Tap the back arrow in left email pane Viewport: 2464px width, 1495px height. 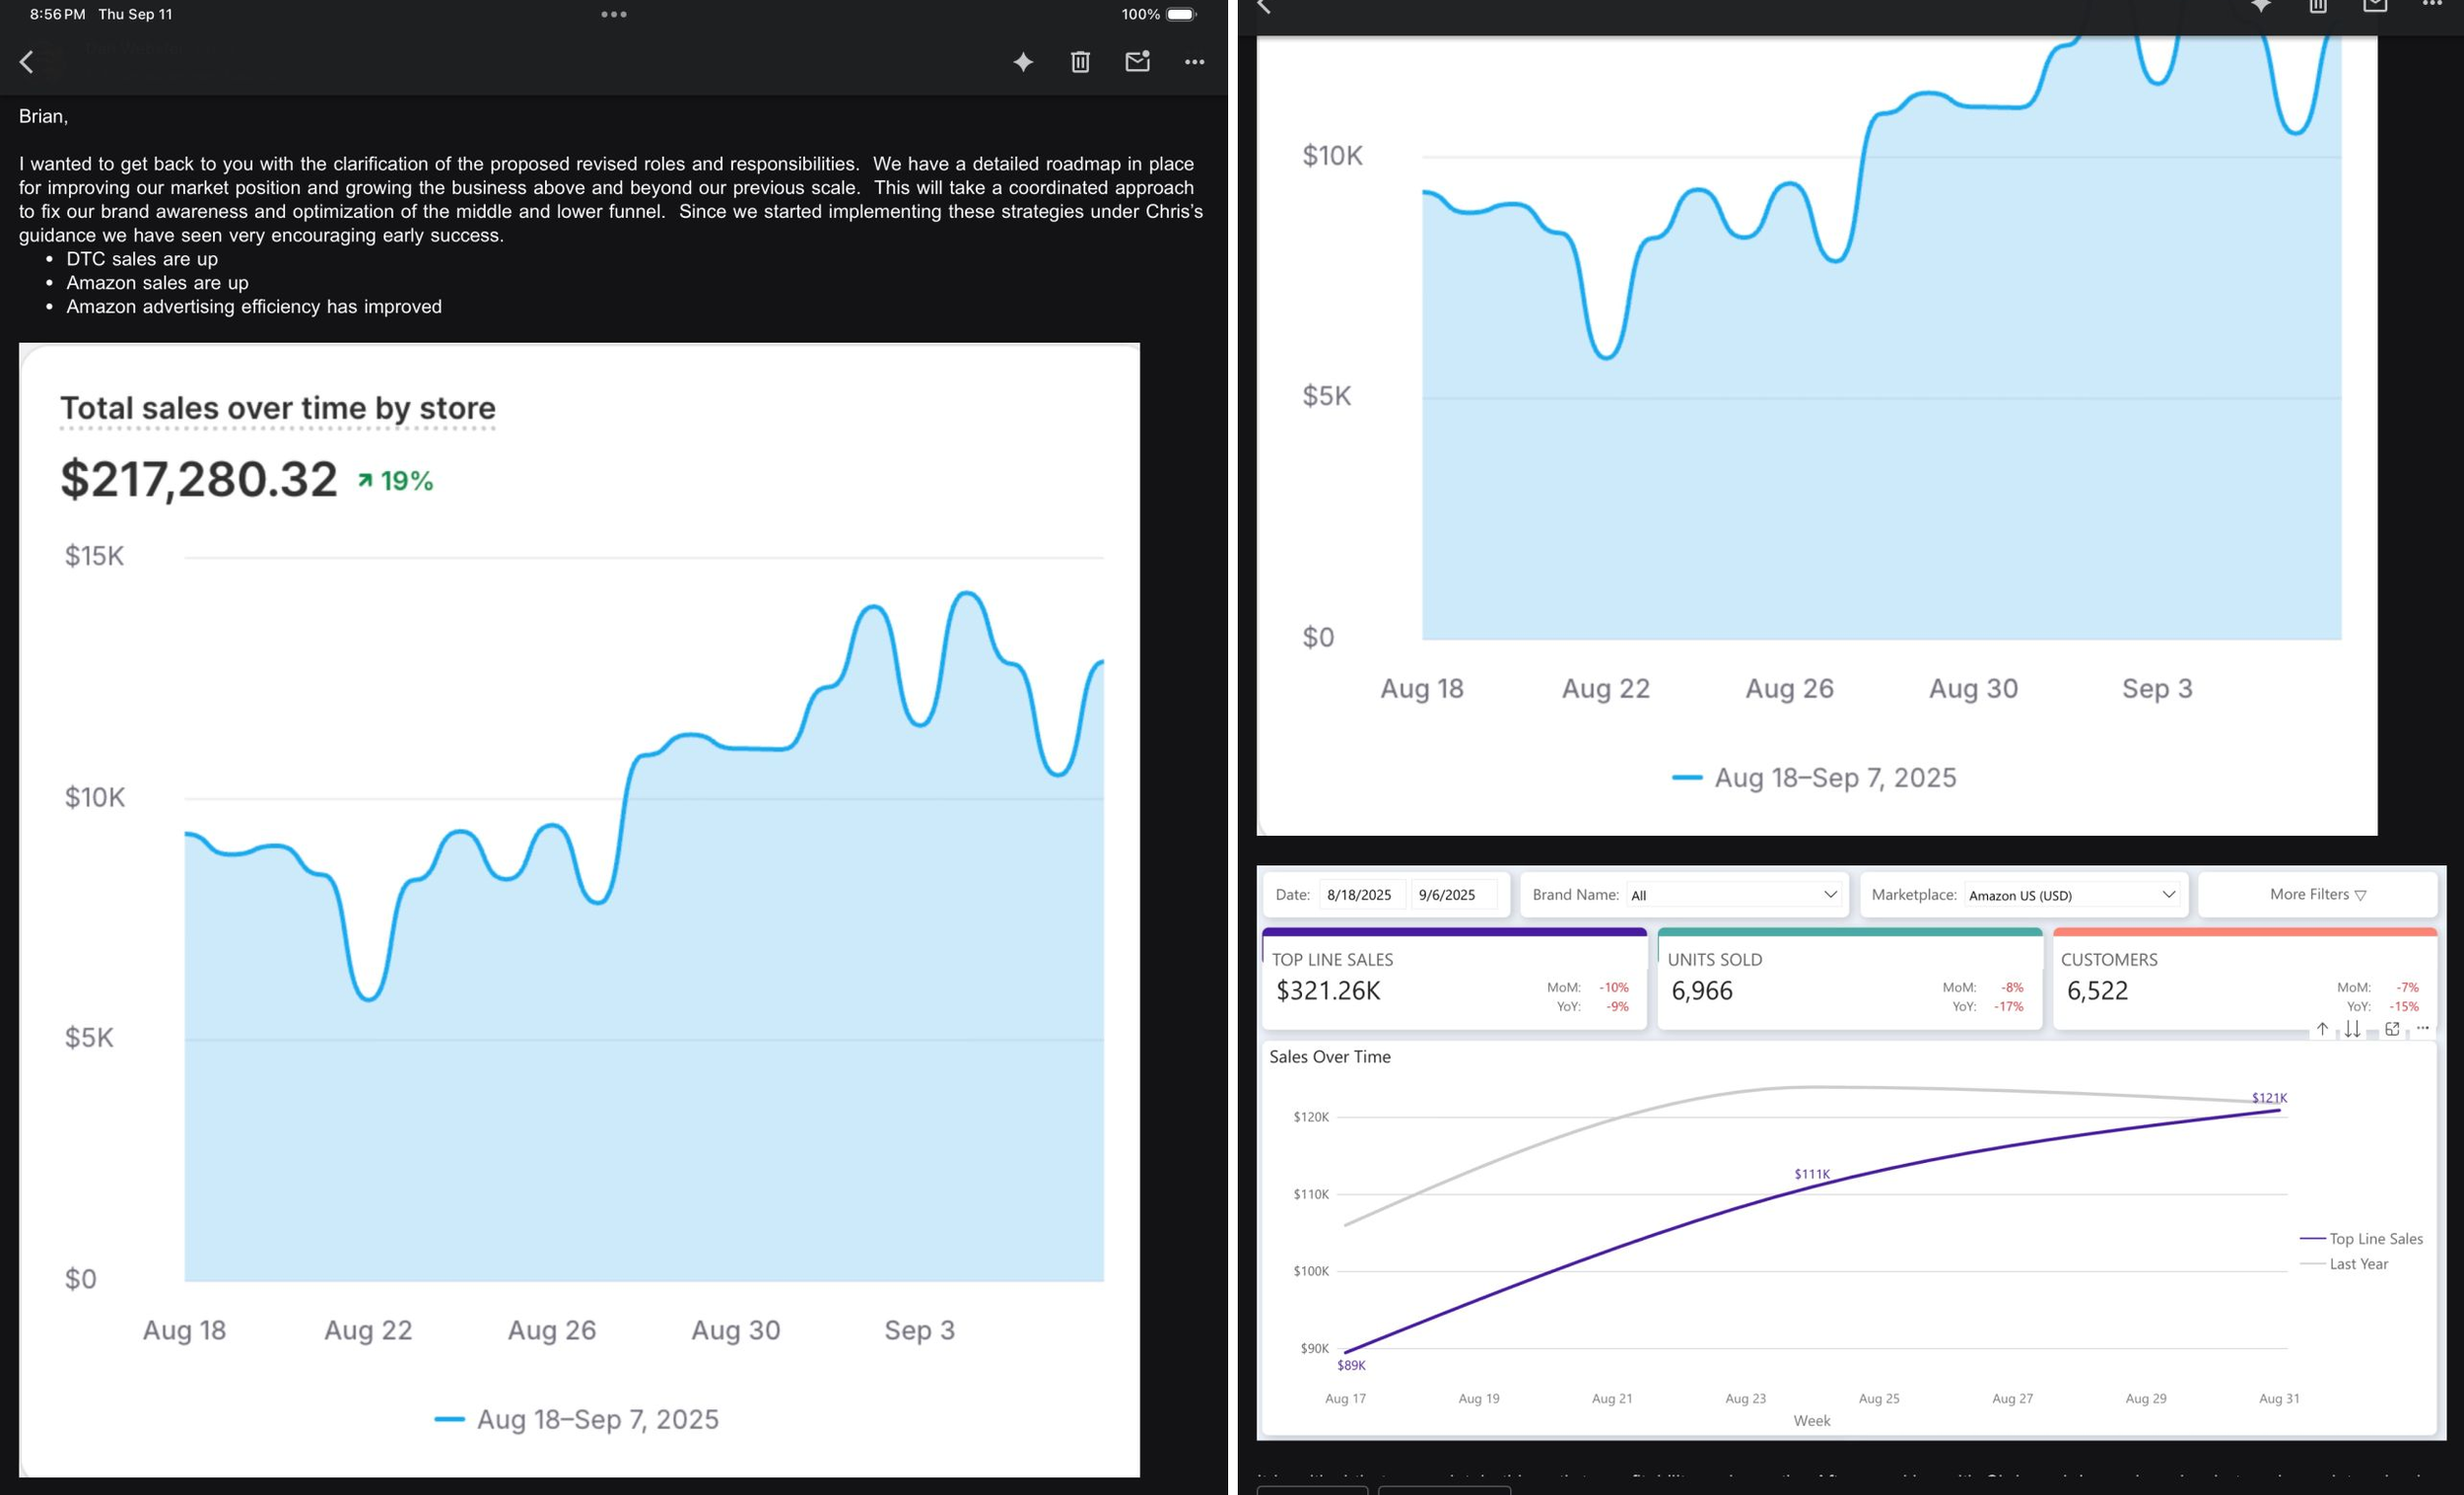pyautogui.click(x=27, y=62)
